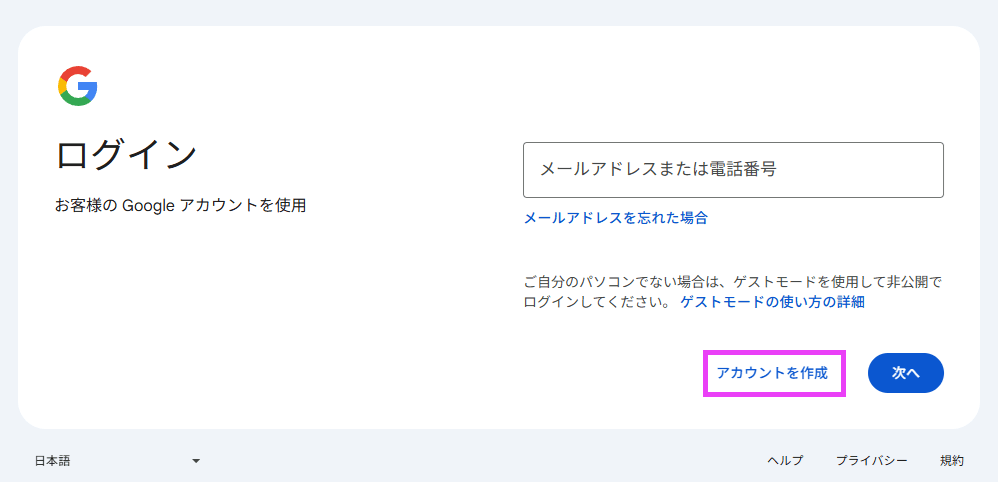Open the ヘルプ footer link
Image resolution: width=998 pixels, height=482 pixels.
tap(785, 461)
